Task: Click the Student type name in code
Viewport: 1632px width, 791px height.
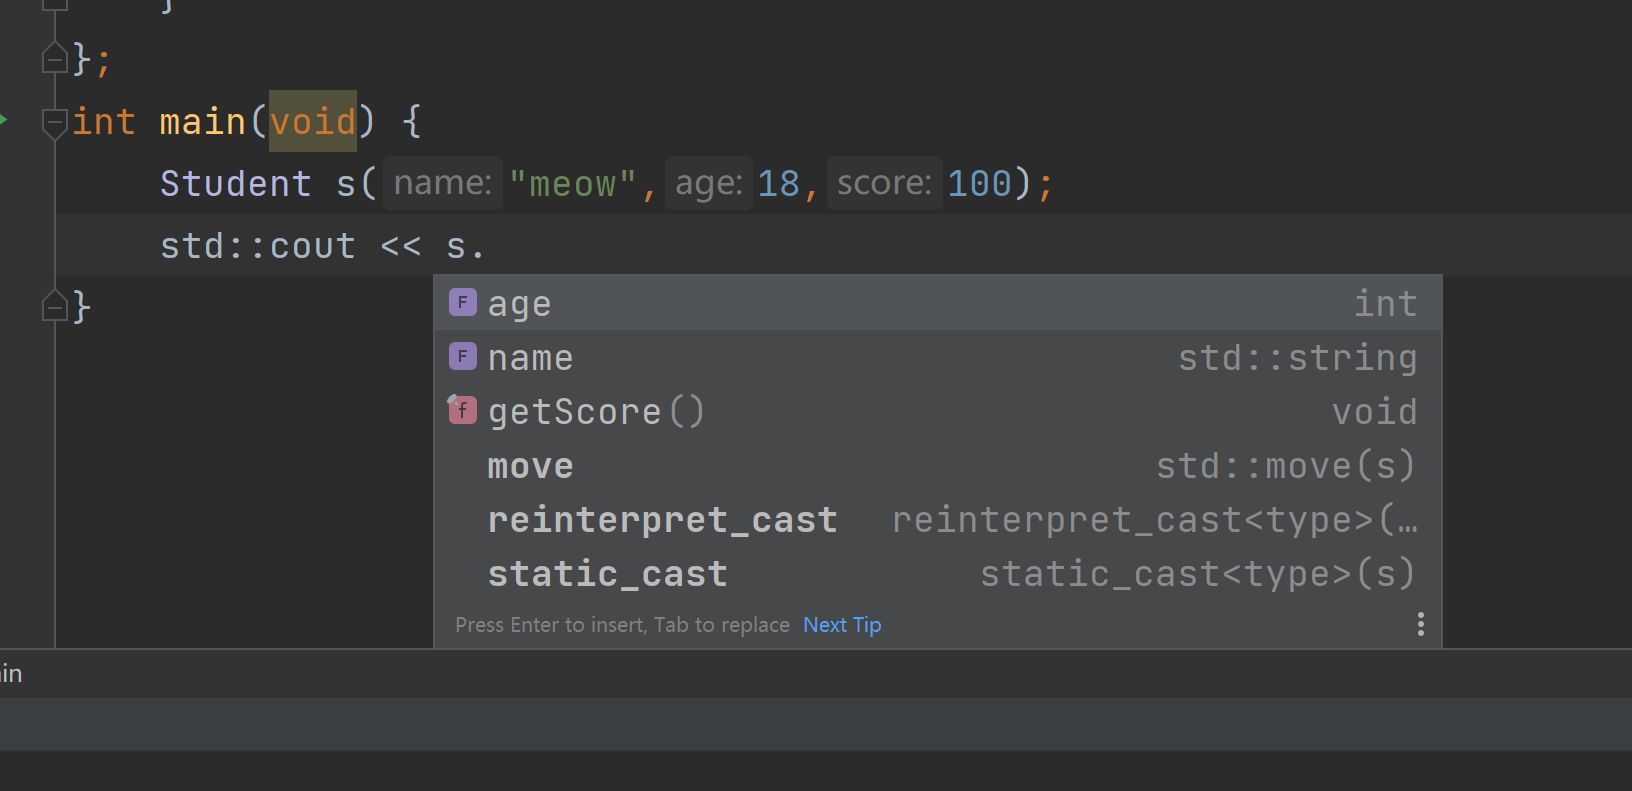Action: click(x=235, y=184)
